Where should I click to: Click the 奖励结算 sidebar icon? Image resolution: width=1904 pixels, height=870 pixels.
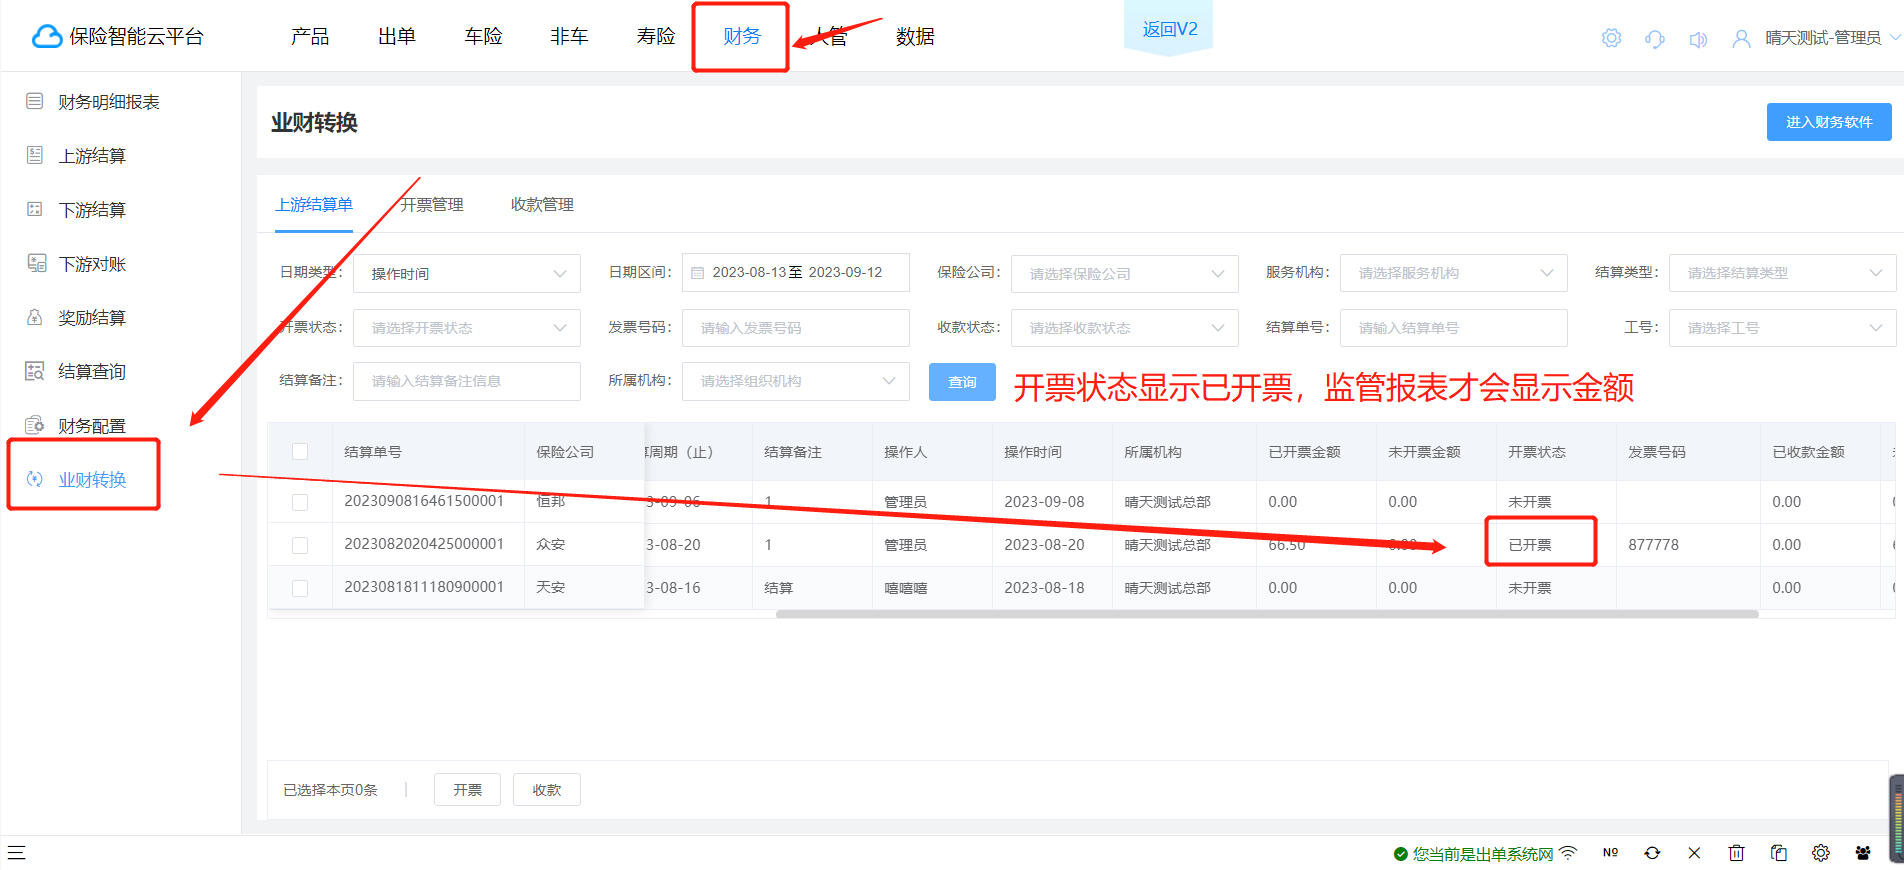pos(35,317)
